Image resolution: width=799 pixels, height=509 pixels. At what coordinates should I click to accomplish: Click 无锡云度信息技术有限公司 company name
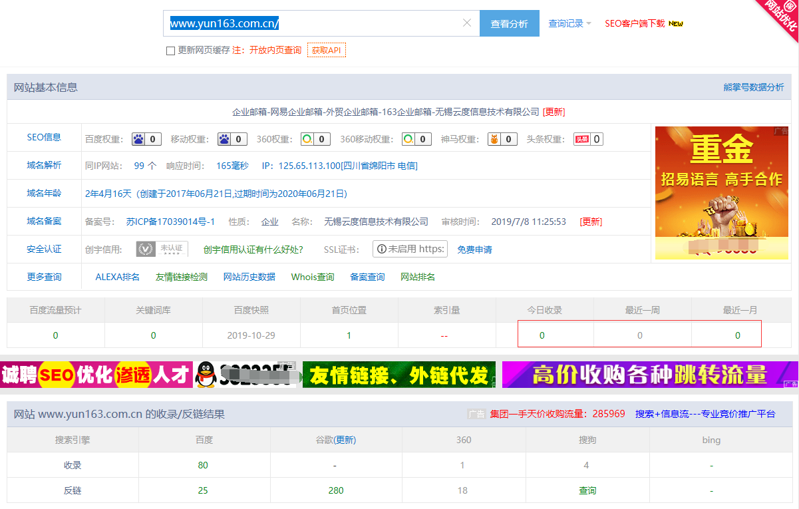[x=376, y=222]
